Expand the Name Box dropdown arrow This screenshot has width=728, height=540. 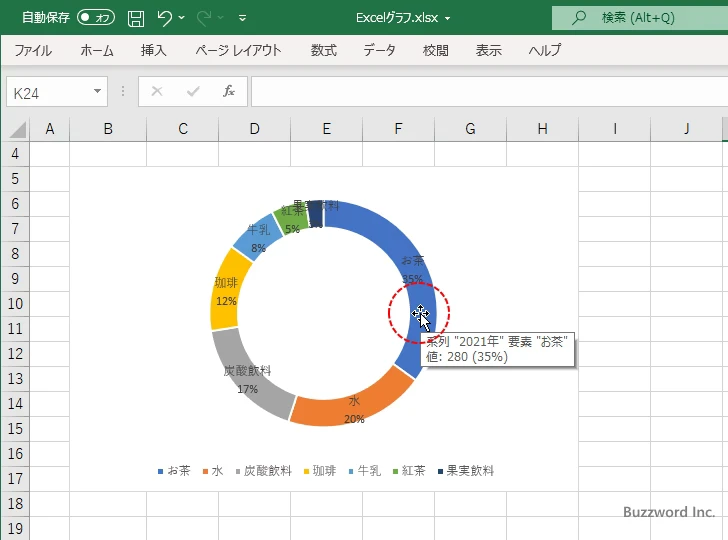[x=97, y=91]
